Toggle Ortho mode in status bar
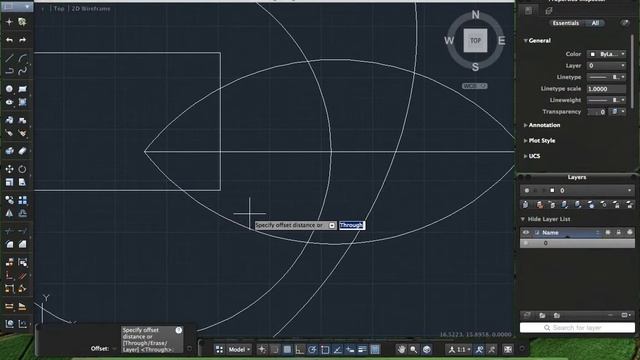The width and height of the screenshot is (640, 360). click(300, 349)
